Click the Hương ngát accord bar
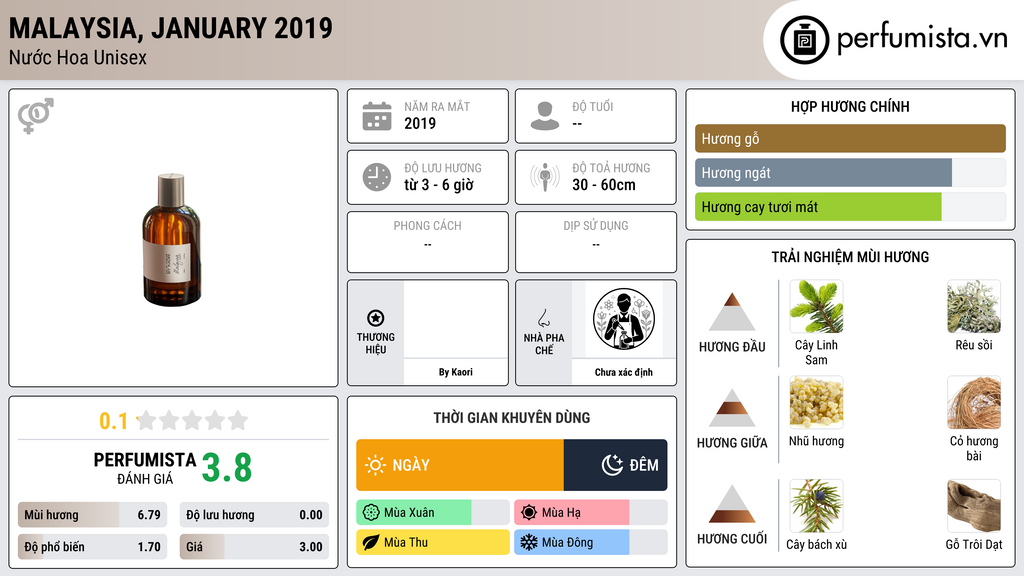Viewport: 1024px width, 576px height. [850, 172]
